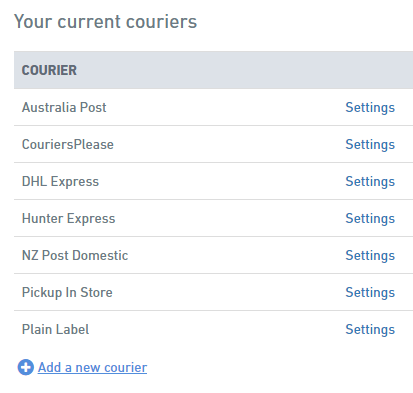Select the Plain Label courier name

55,329
